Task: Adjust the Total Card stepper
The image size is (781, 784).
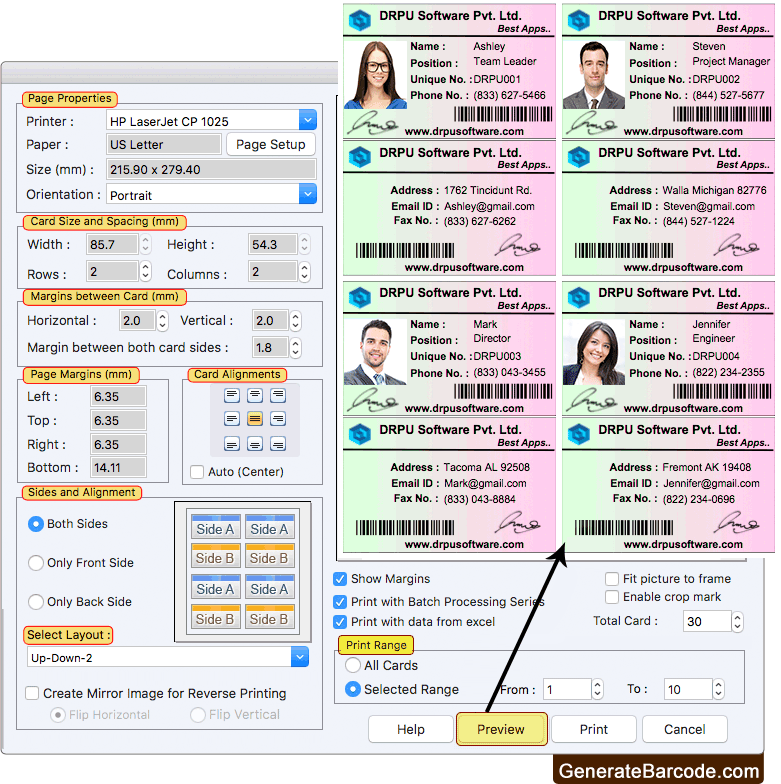Action: [737, 622]
